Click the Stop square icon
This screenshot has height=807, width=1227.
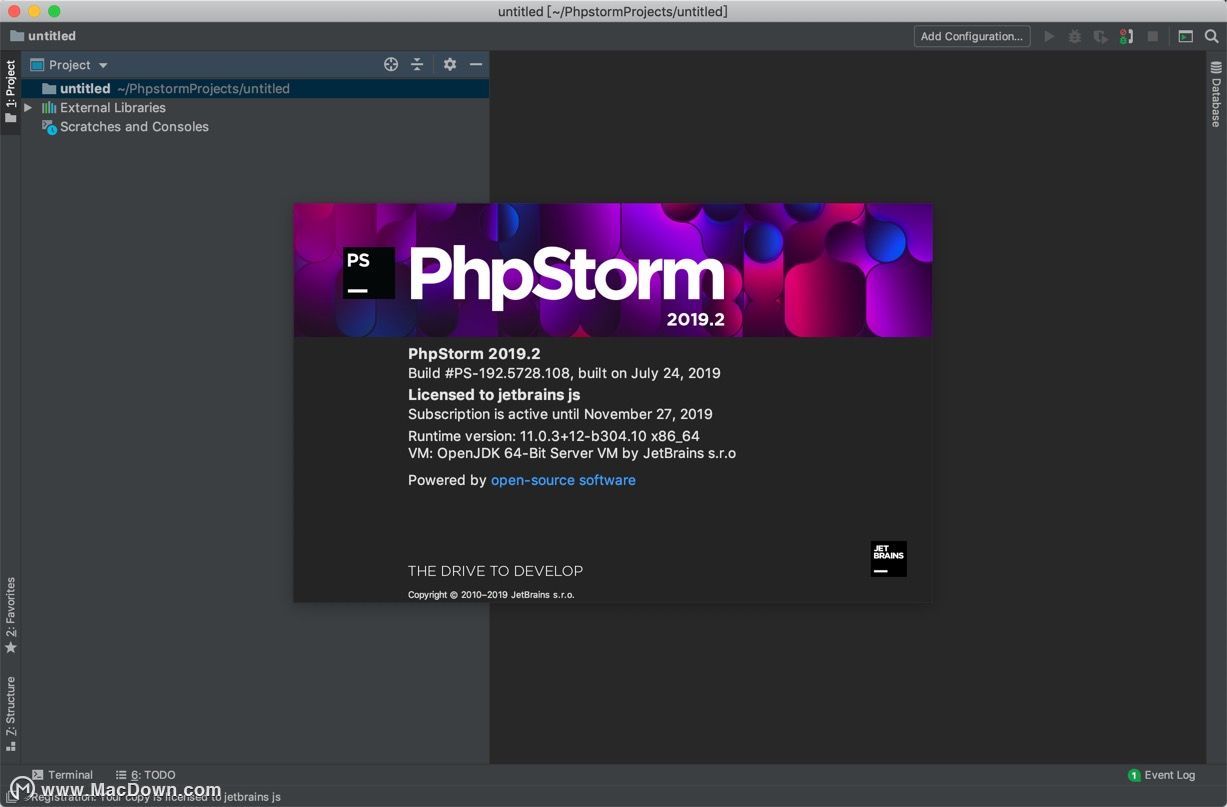[x=1153, y=36]
